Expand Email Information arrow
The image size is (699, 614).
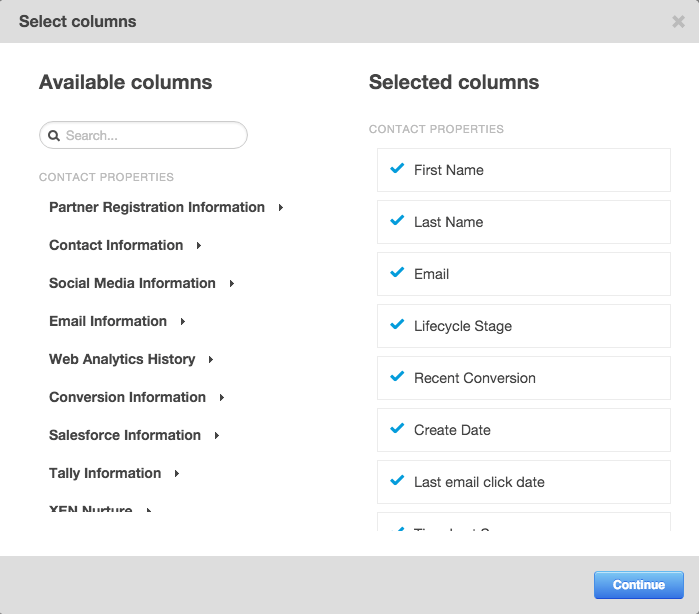click(x=183, y=321)
